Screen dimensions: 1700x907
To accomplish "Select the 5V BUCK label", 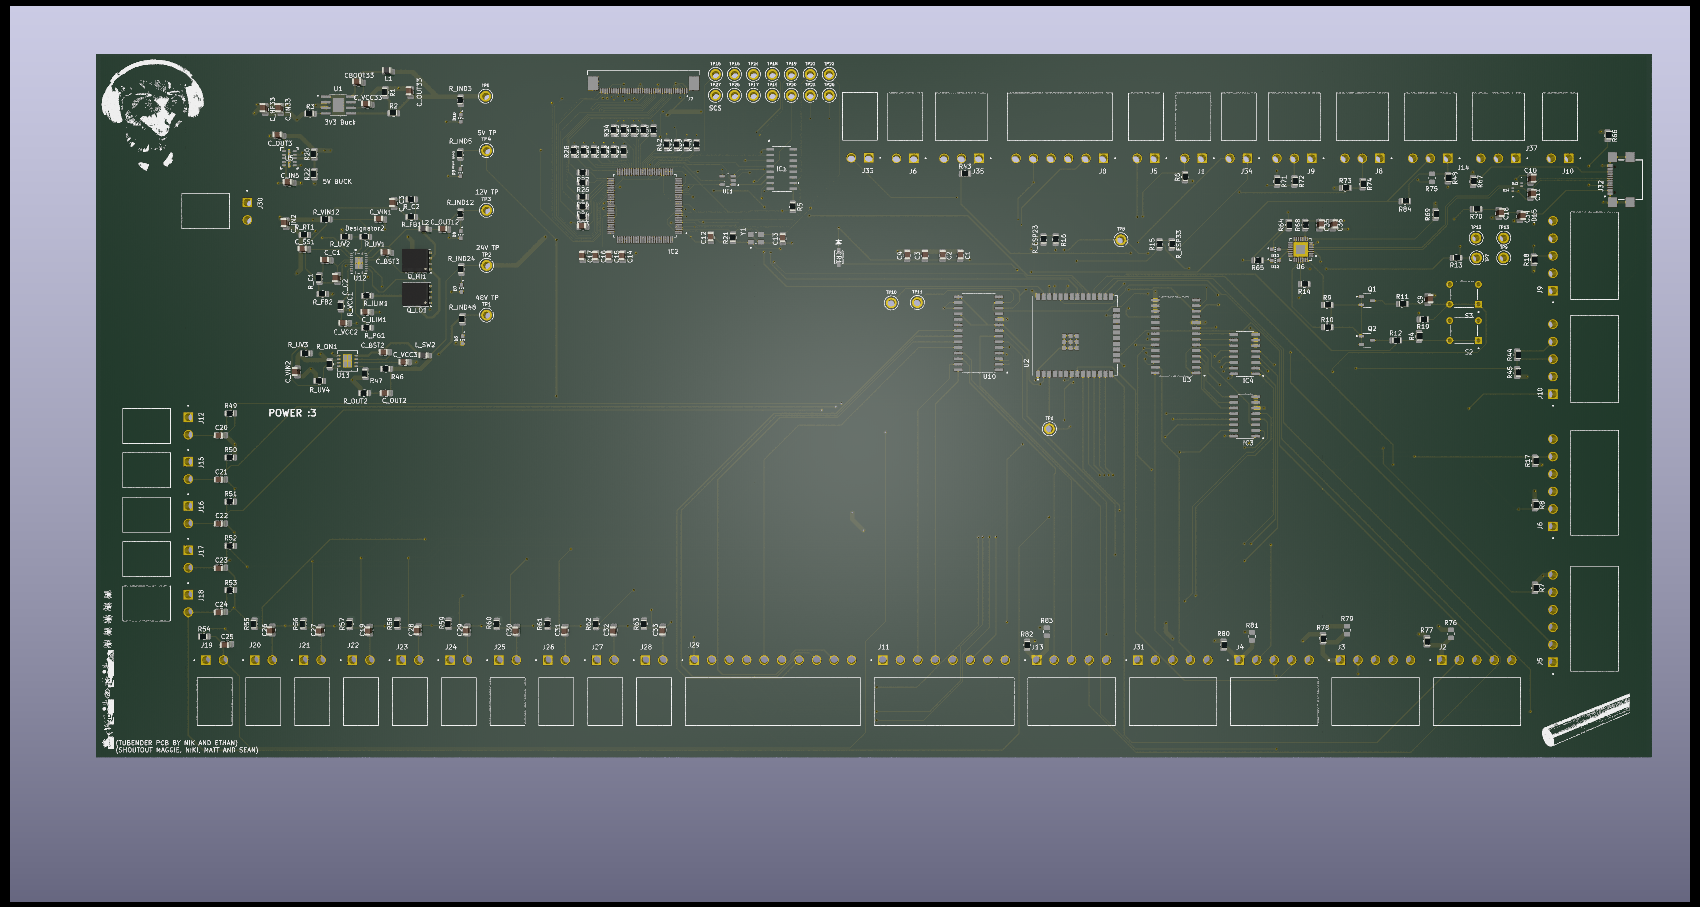I will click(337, 182).
